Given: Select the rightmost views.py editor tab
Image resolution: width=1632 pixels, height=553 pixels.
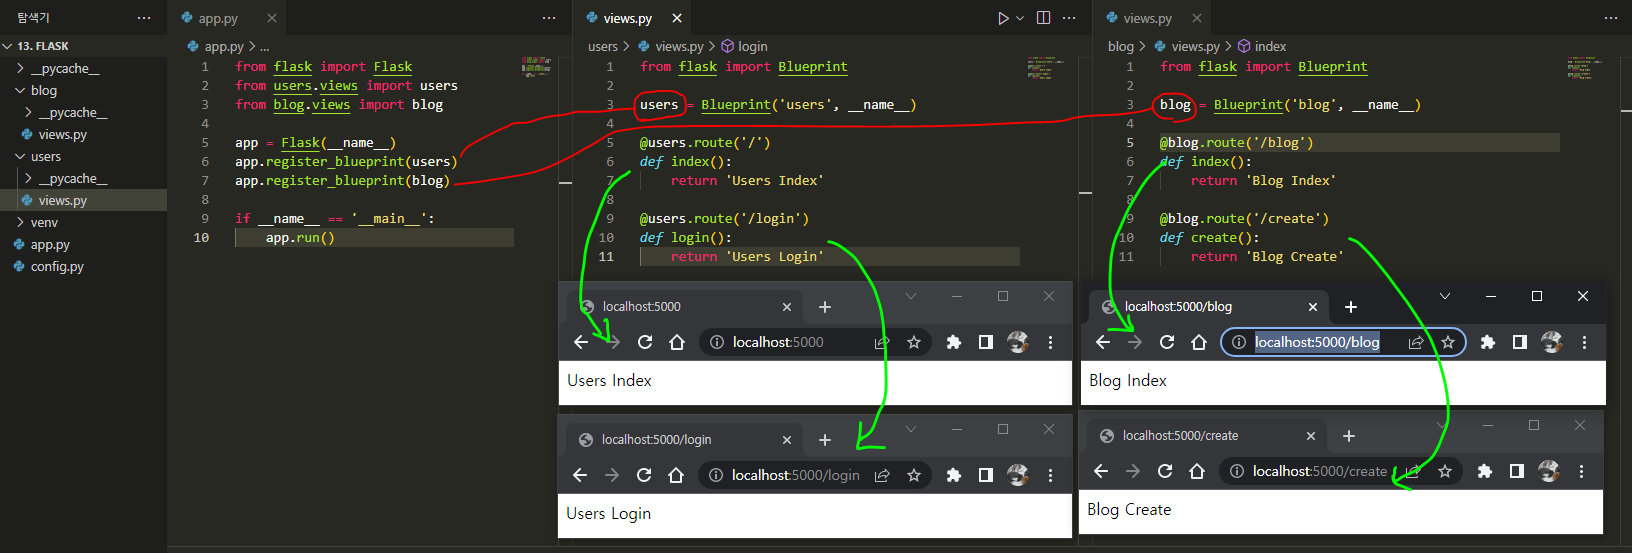Looking at the screenshot, I should [1147, 18].
